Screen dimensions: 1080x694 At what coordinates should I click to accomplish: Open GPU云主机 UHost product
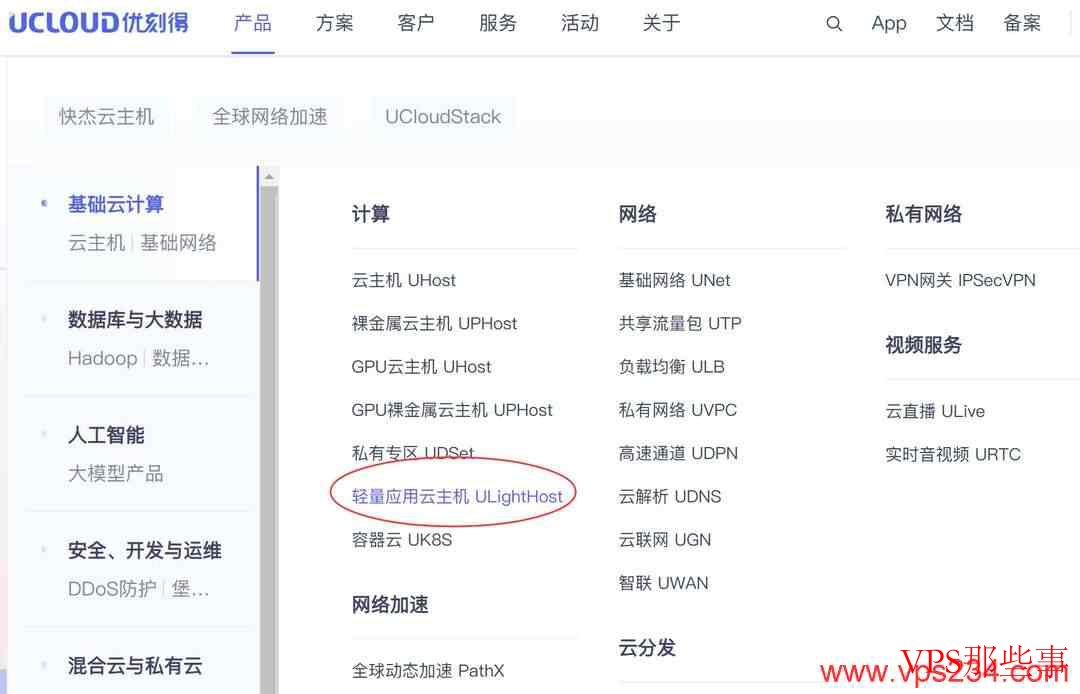(422, 367)
